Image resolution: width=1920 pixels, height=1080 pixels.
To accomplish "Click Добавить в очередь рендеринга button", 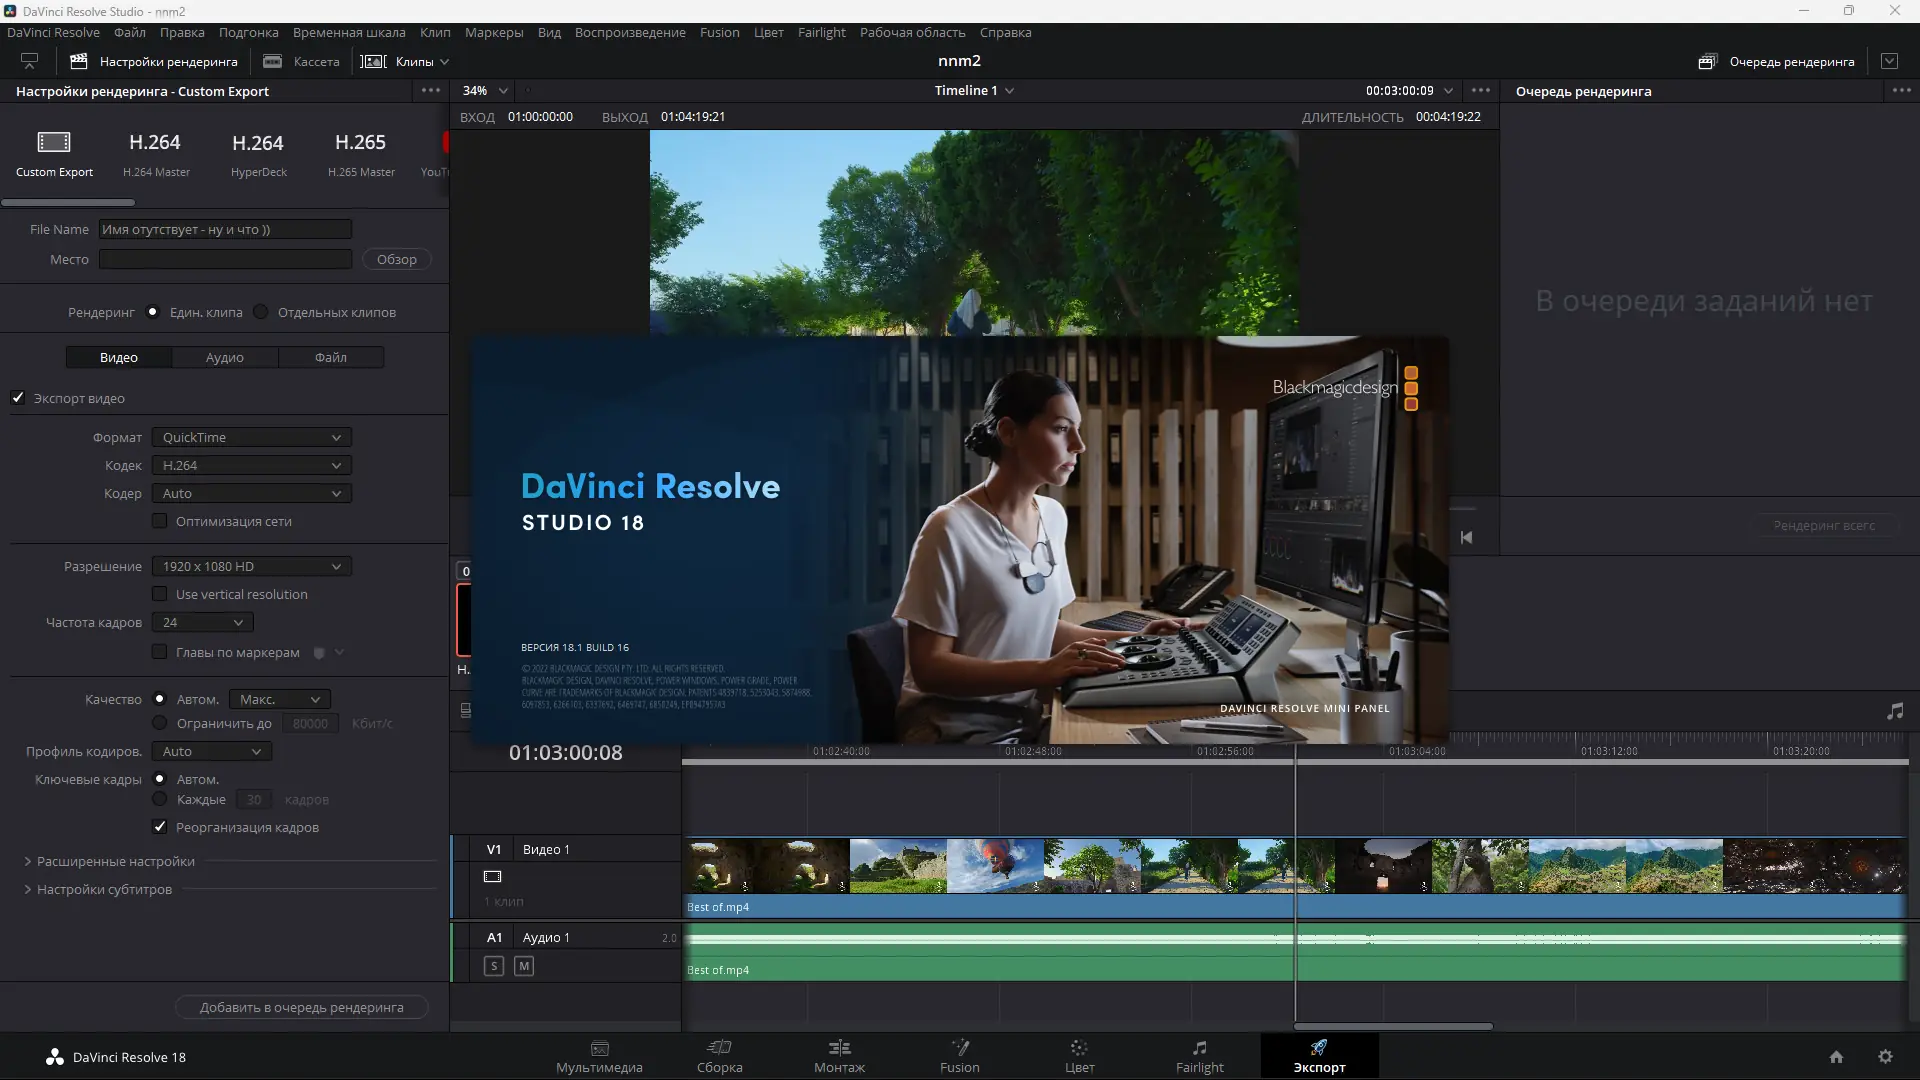I will 301,1007.
